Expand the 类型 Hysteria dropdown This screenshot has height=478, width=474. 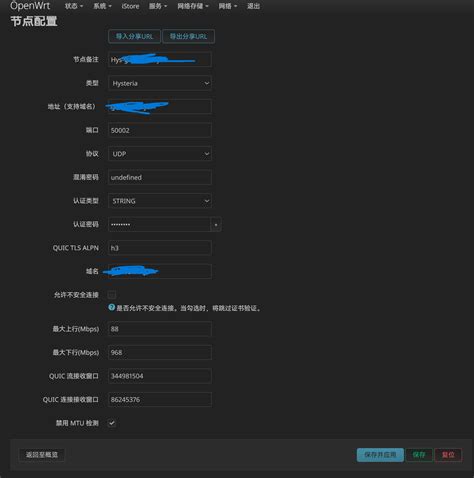point(160,83)
